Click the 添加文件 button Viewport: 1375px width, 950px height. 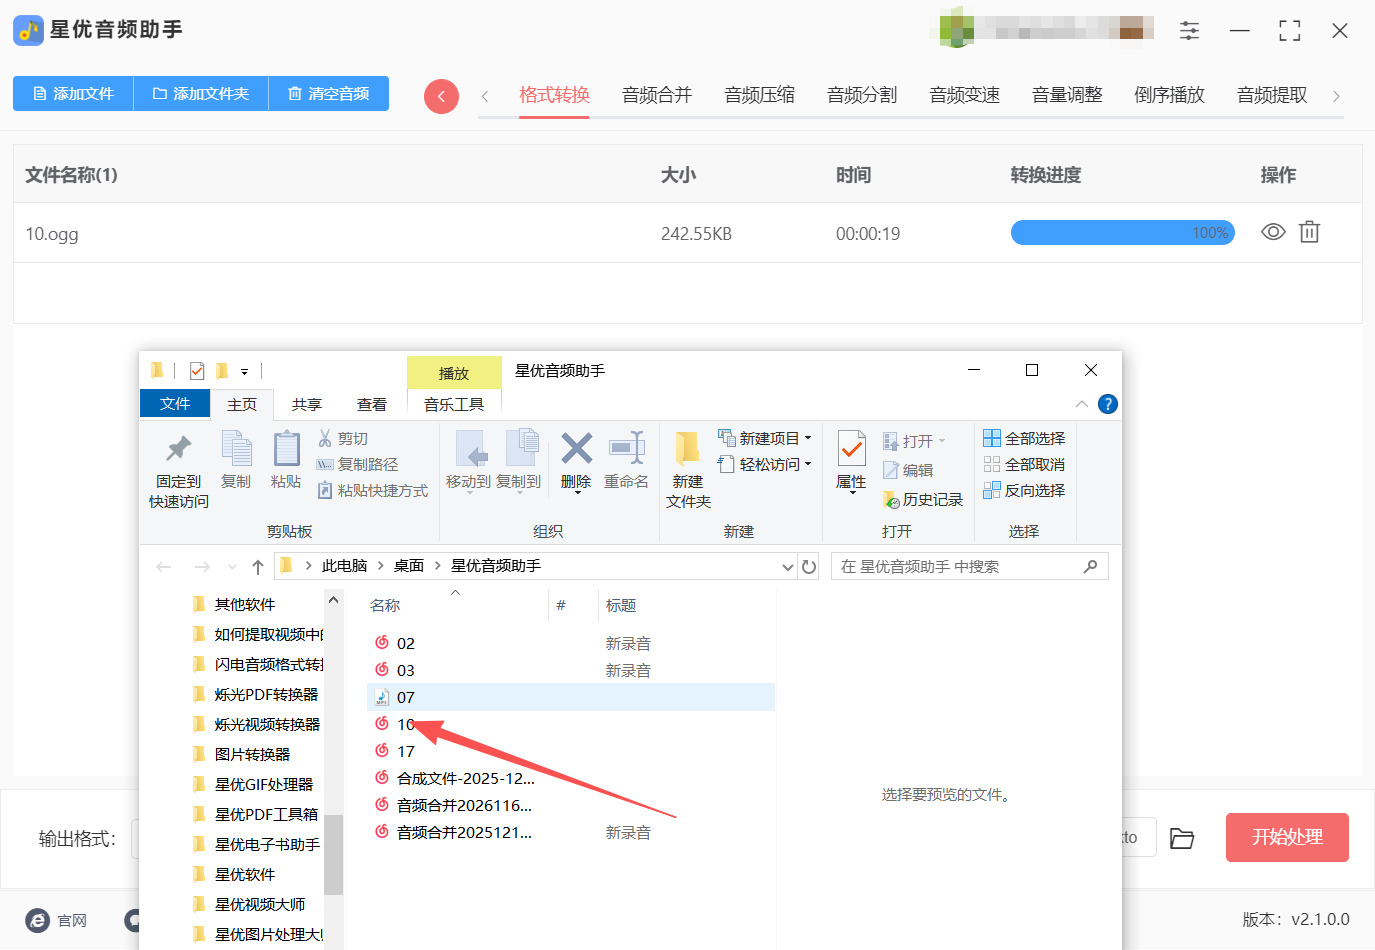(73, 93)
